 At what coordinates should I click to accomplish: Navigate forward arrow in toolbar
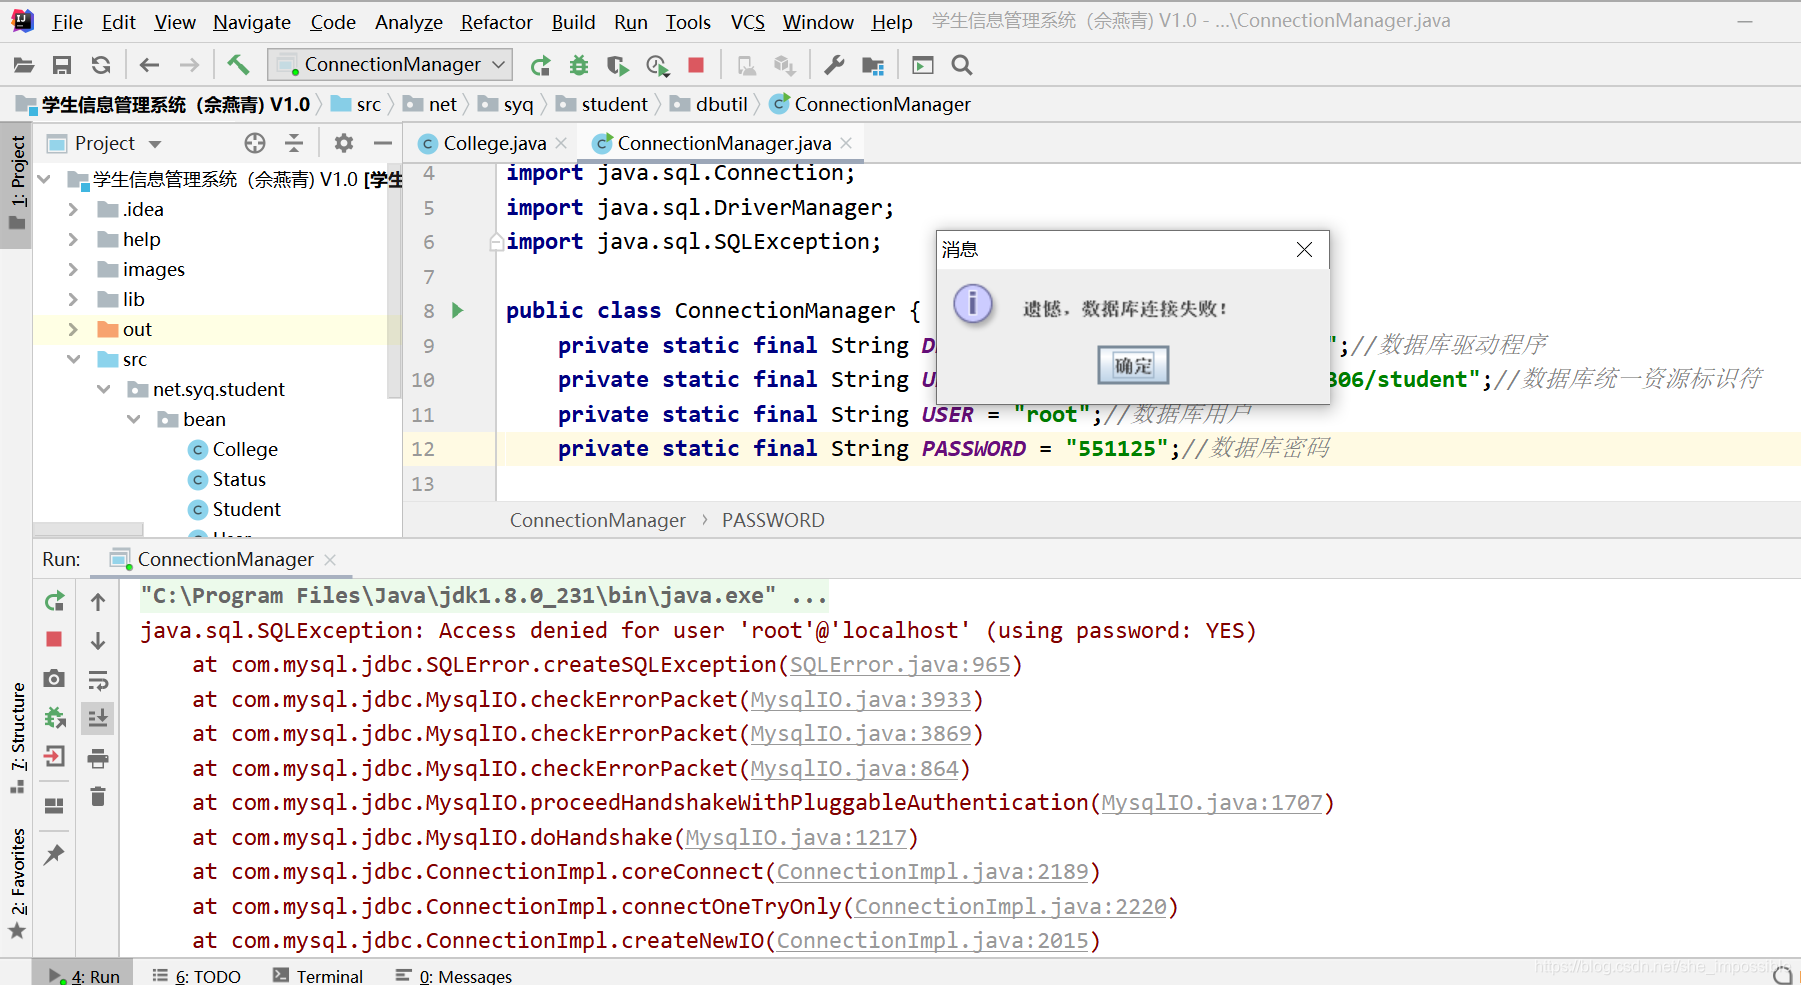(189, 65)
